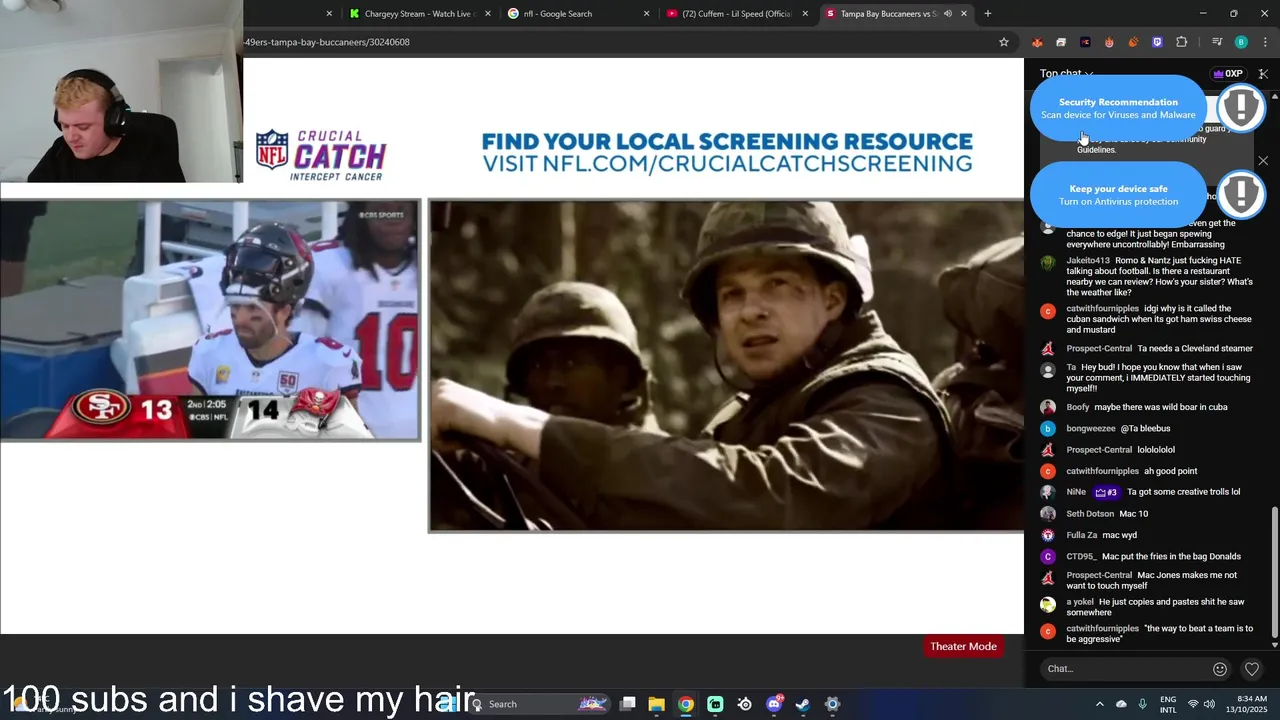The image size is (1280, 720).
Task: Collapse the chat panel with the header icon
Action: pos(1264,74)
